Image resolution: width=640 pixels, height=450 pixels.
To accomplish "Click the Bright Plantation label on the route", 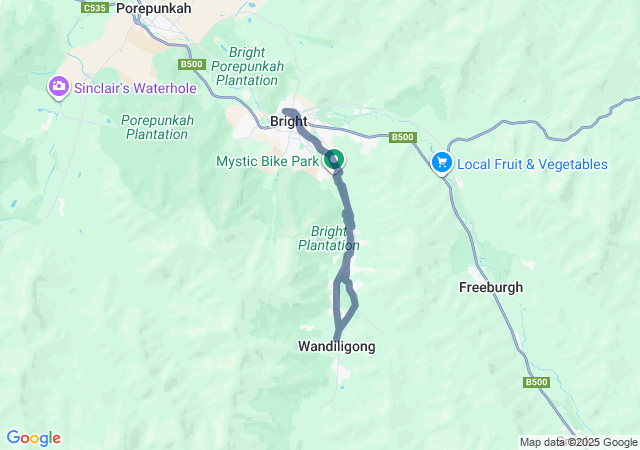I will click(329, 238).
